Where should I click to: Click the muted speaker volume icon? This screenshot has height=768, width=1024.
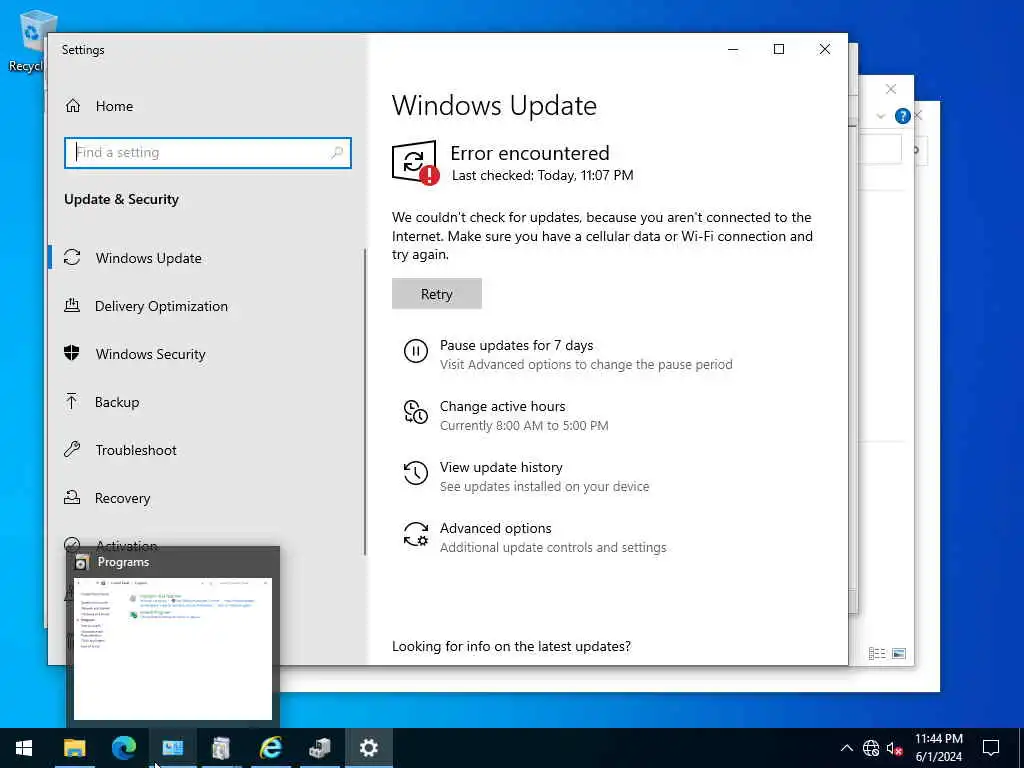(894, 748)
